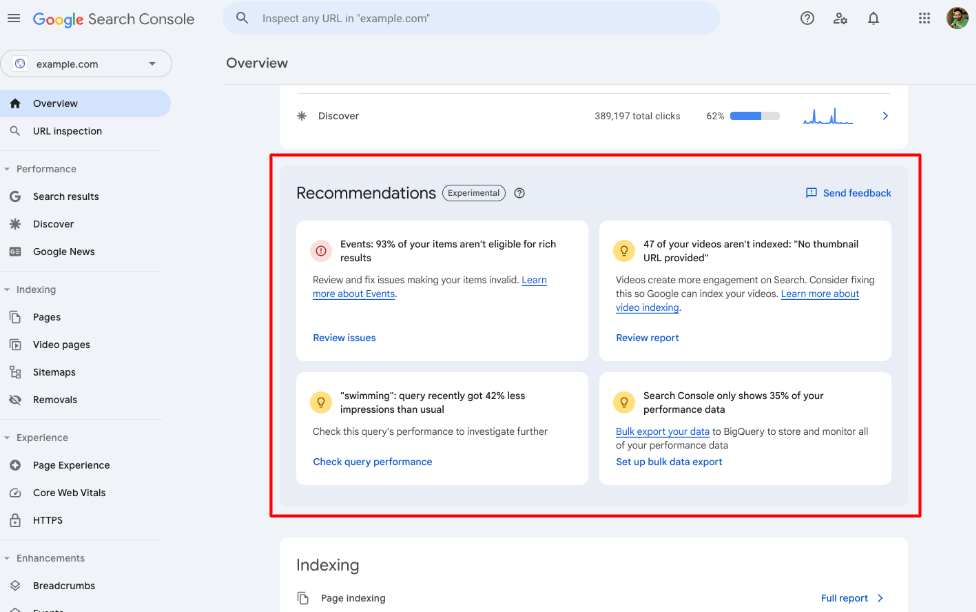Open the hamburger main menu
The width and height of the screenshot is (976, 612).
(x=14, y=19)
